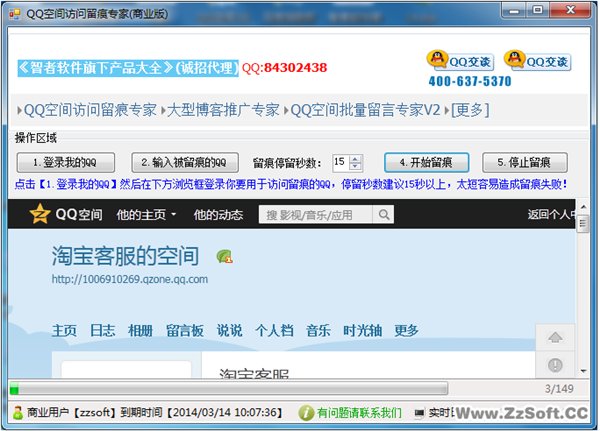Screen dimensions: 600x431
Task: Click the browser pane scrollbar down arrow
Action: (x=583, y=371)
